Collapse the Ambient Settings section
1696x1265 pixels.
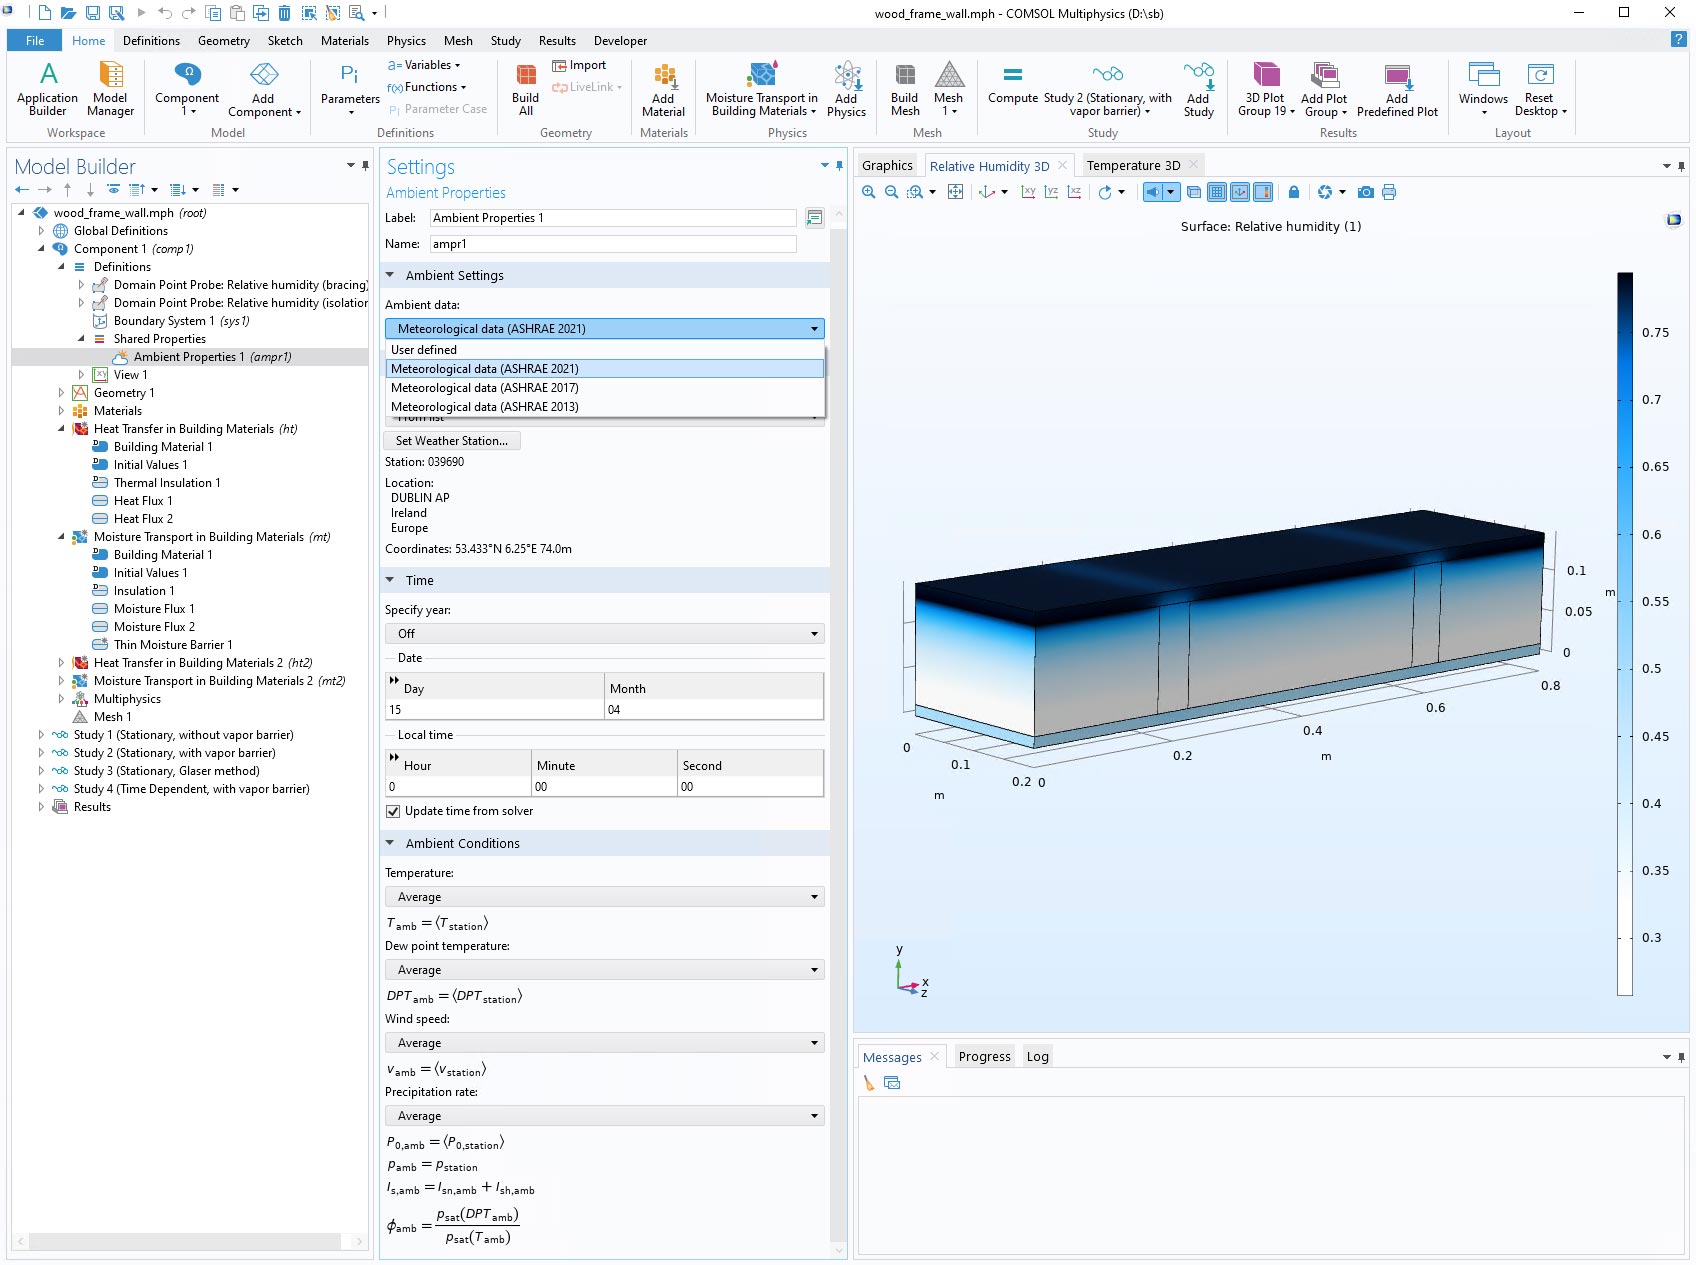390,275
